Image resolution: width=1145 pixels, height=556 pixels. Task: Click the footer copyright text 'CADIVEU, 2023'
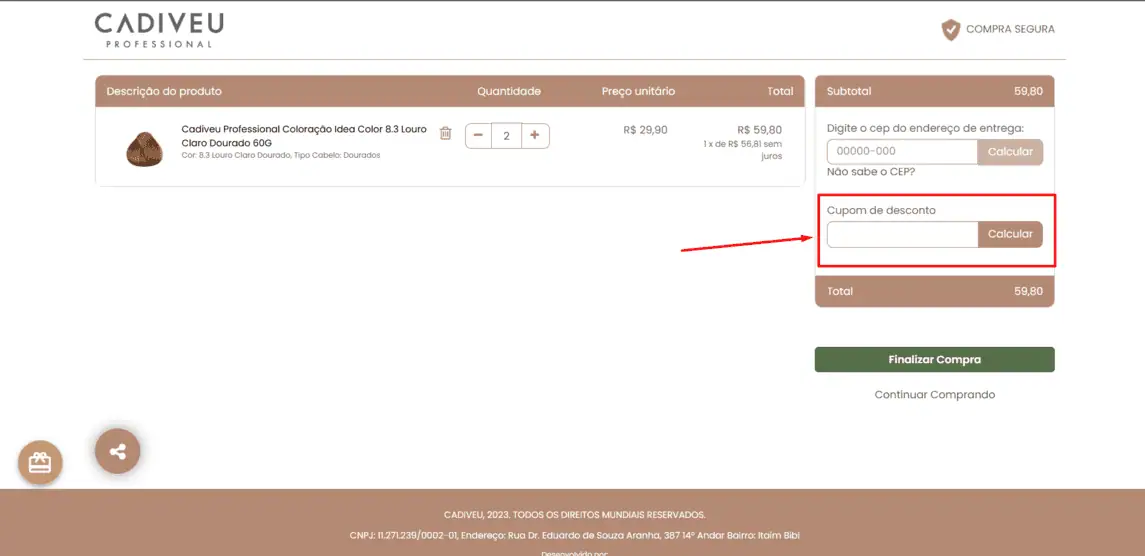point(575,515)
